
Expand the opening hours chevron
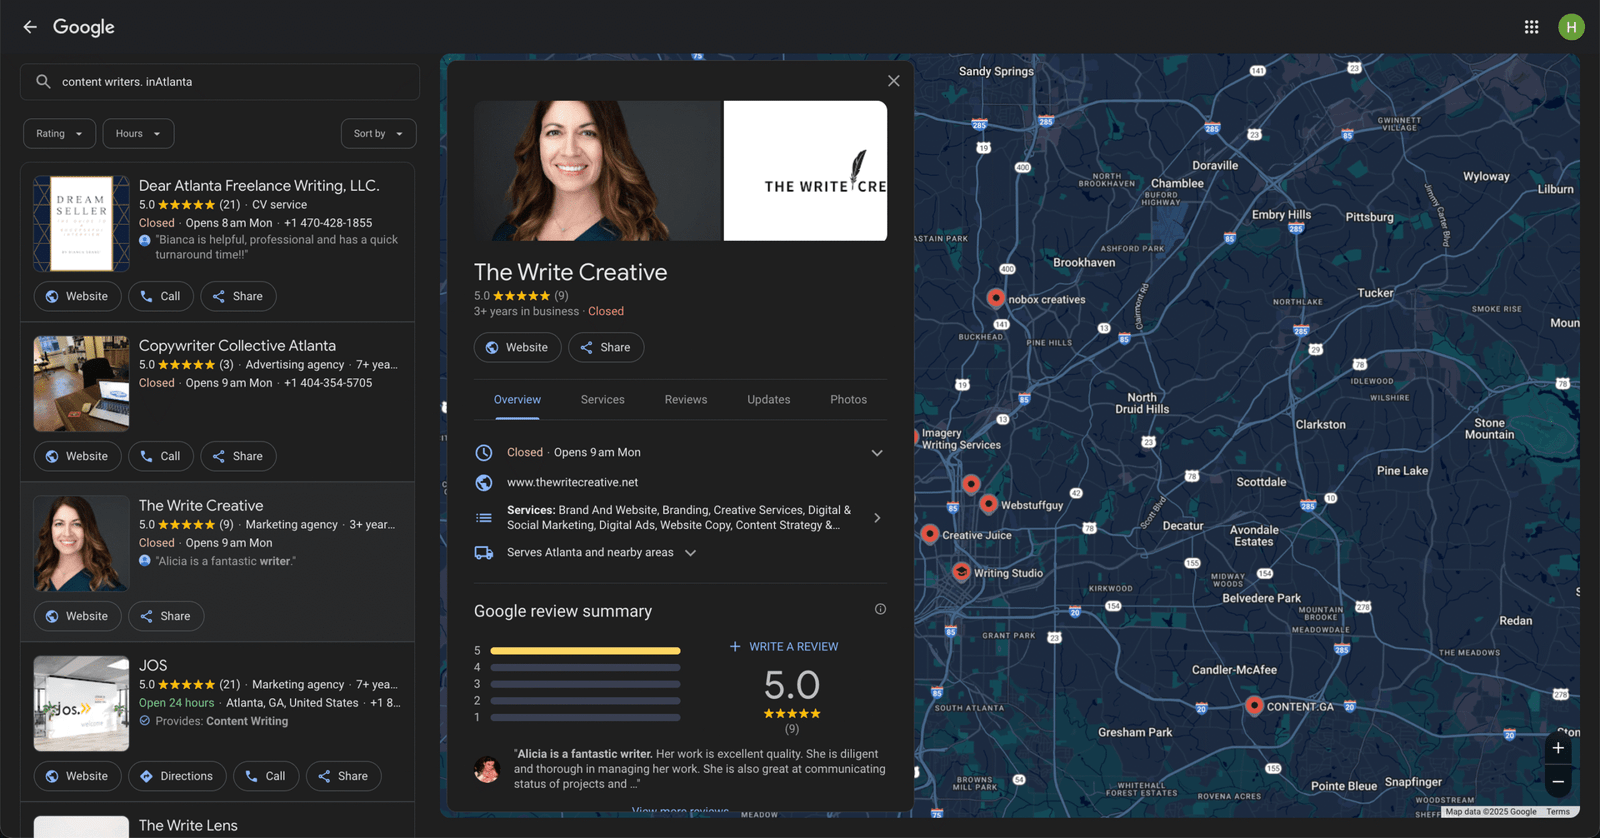pos(877,453)
